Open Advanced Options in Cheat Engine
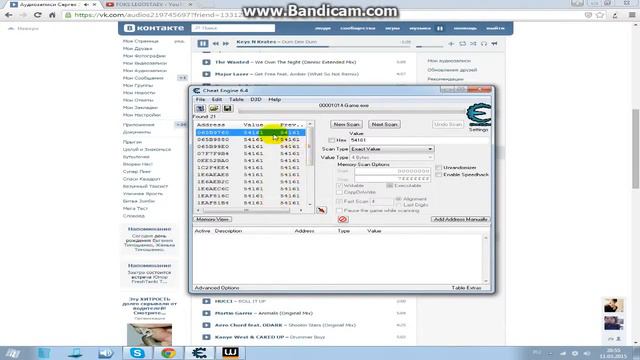Image resolution: width=640 pixels, height=360 pixels. [x=217, y=288]
